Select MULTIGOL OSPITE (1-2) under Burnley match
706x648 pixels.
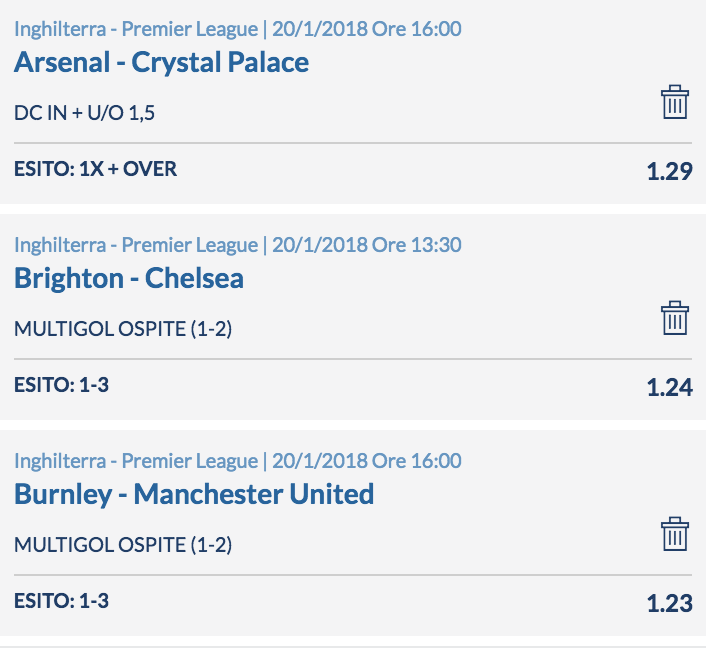123,545
